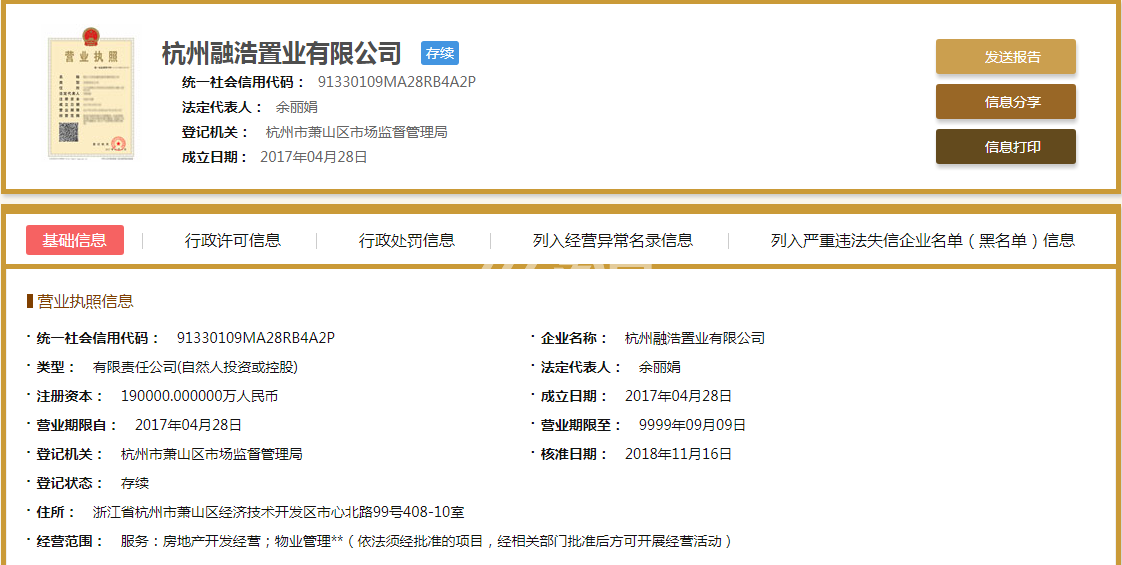Click the 核准日期 value 2018年11月16日
Viewport: 1122px width, 565px height.
[x=678, y=454]
